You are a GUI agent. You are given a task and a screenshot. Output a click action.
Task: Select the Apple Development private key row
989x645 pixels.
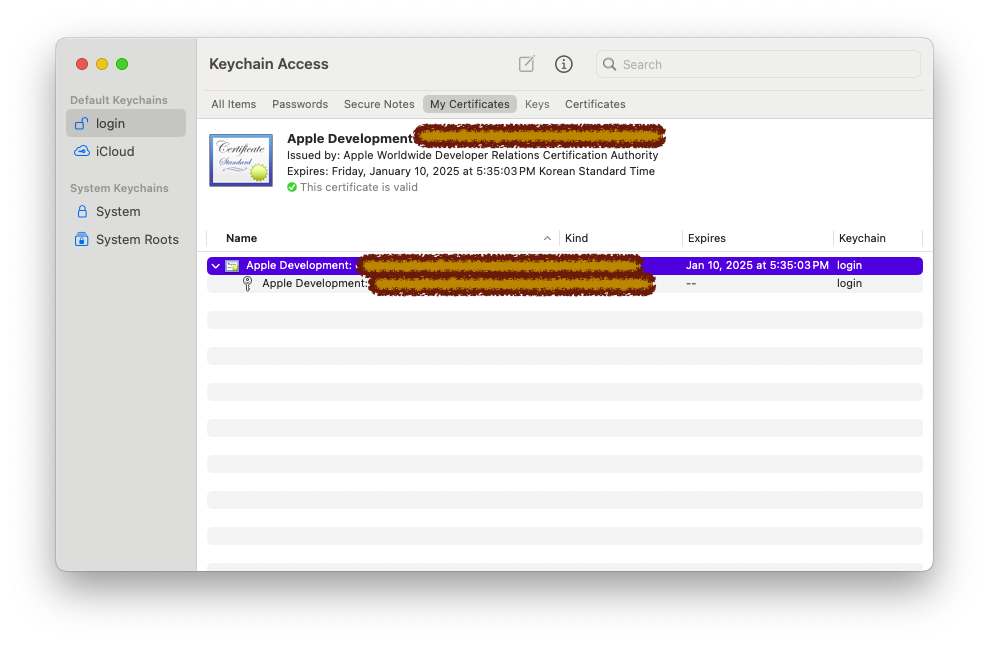click(x=565, y=284)
